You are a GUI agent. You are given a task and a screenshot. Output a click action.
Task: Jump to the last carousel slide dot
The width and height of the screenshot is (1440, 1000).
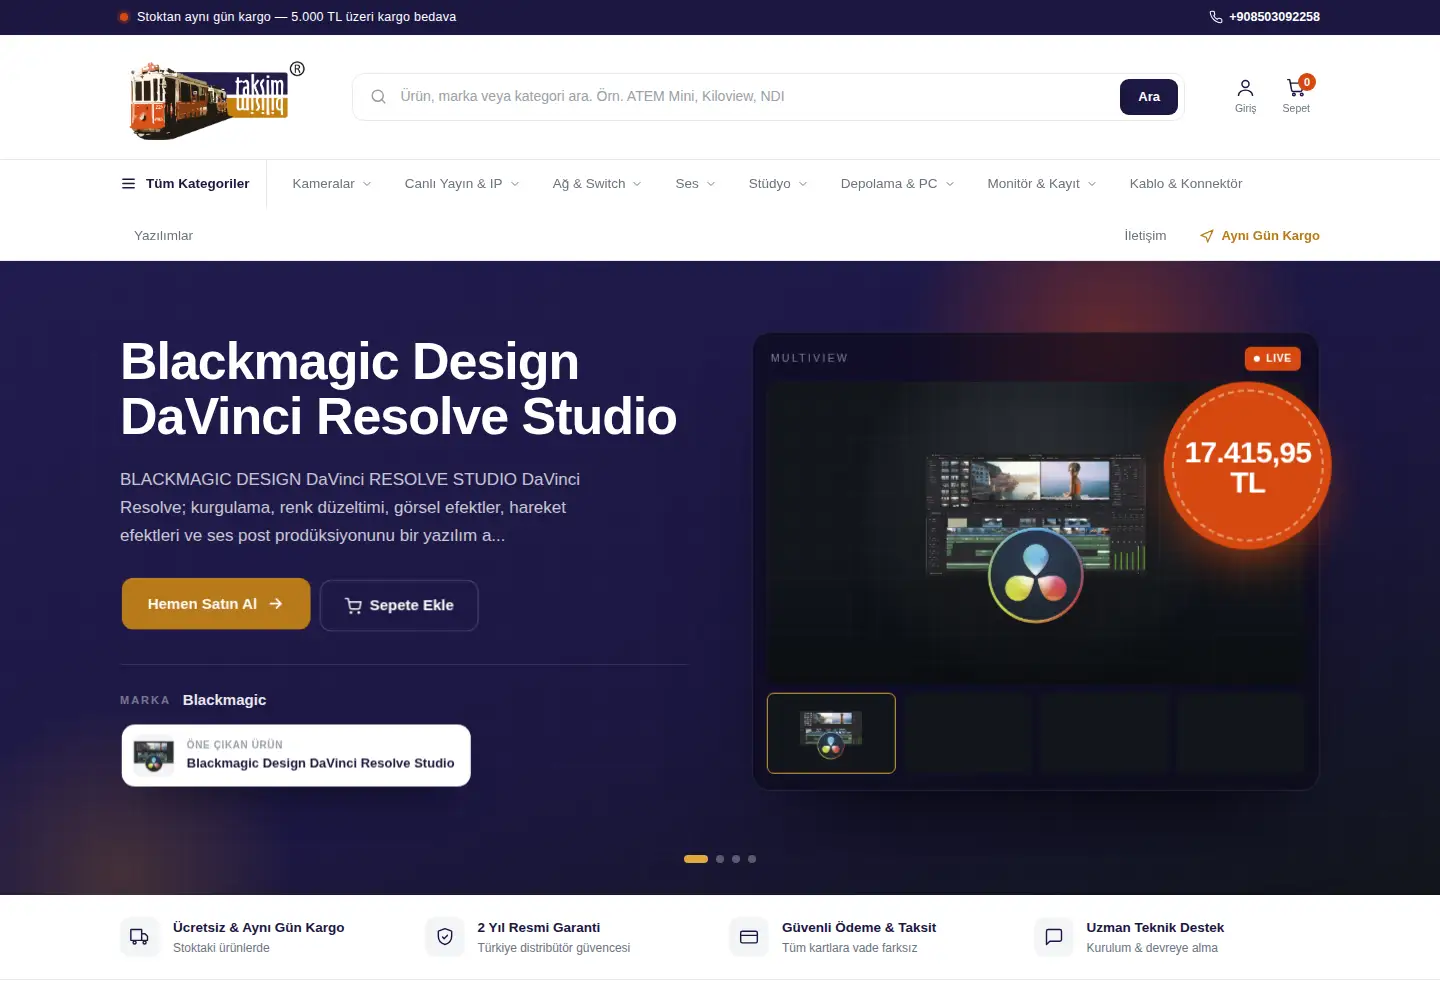click(752, 859)
